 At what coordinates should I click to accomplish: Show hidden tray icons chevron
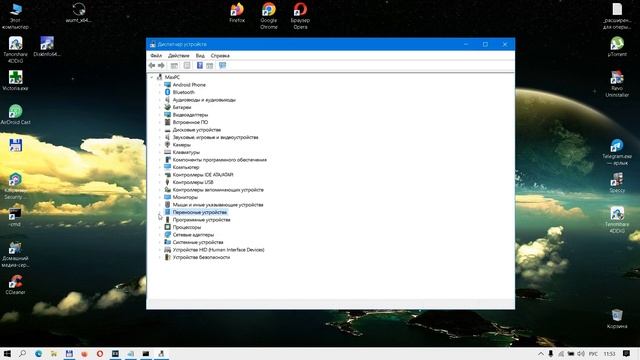coord(541,354)
